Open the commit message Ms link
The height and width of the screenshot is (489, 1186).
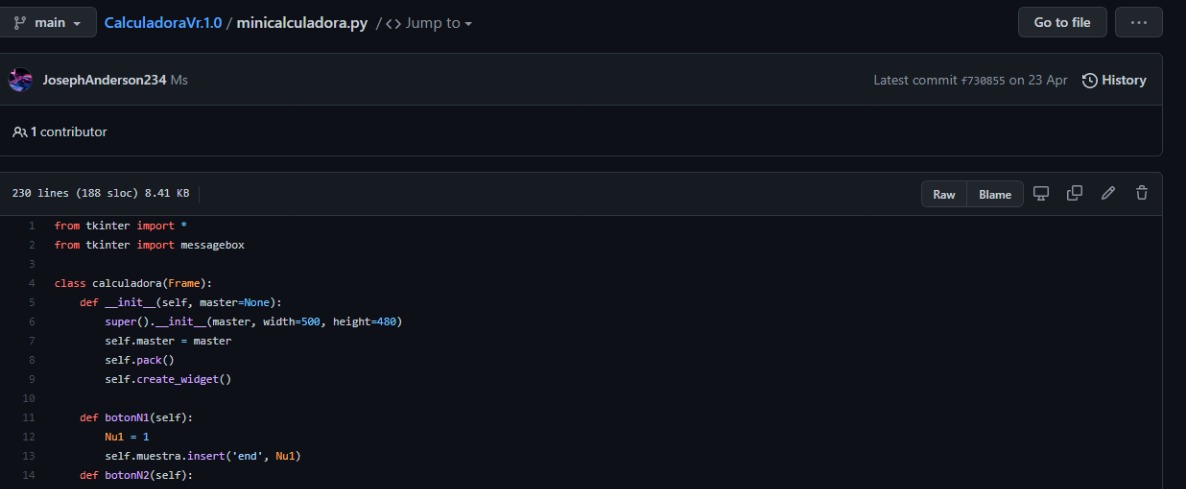click(179, 80)
